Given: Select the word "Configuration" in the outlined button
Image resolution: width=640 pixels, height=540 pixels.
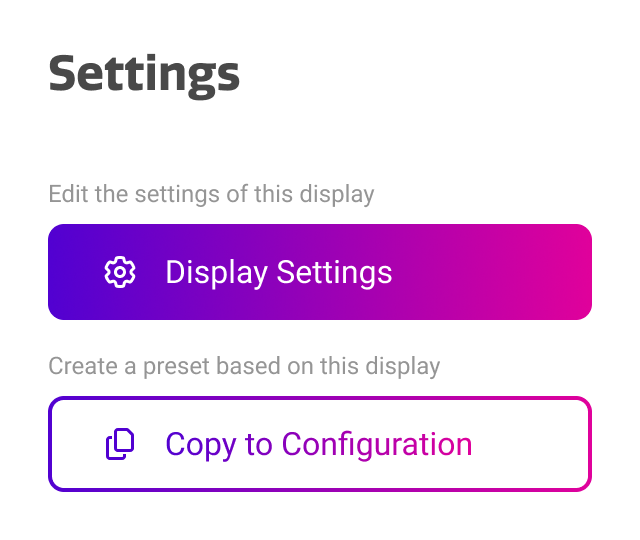Looking at the screenshot, I should (x=377, y=444).
